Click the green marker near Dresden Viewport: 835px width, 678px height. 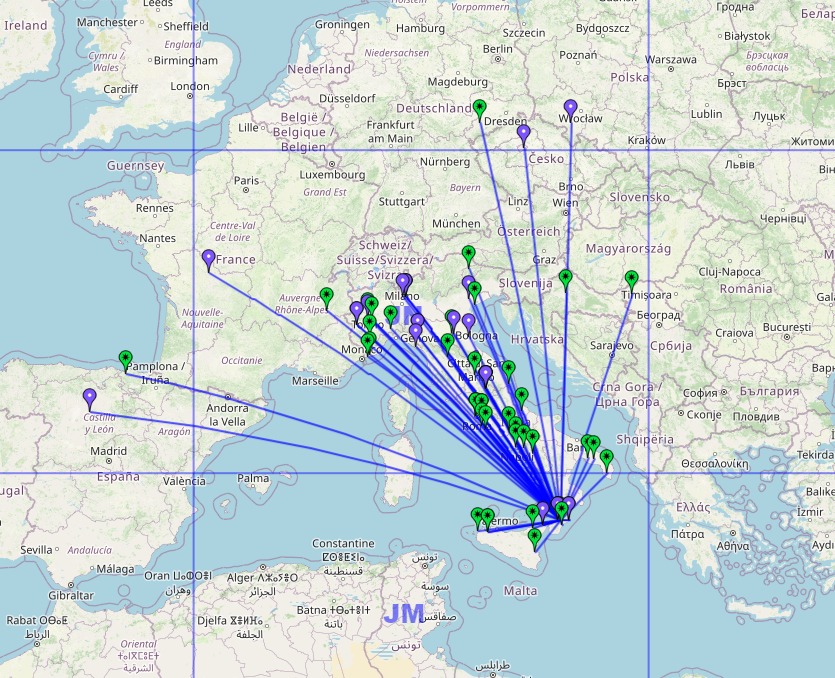[480, 109]
